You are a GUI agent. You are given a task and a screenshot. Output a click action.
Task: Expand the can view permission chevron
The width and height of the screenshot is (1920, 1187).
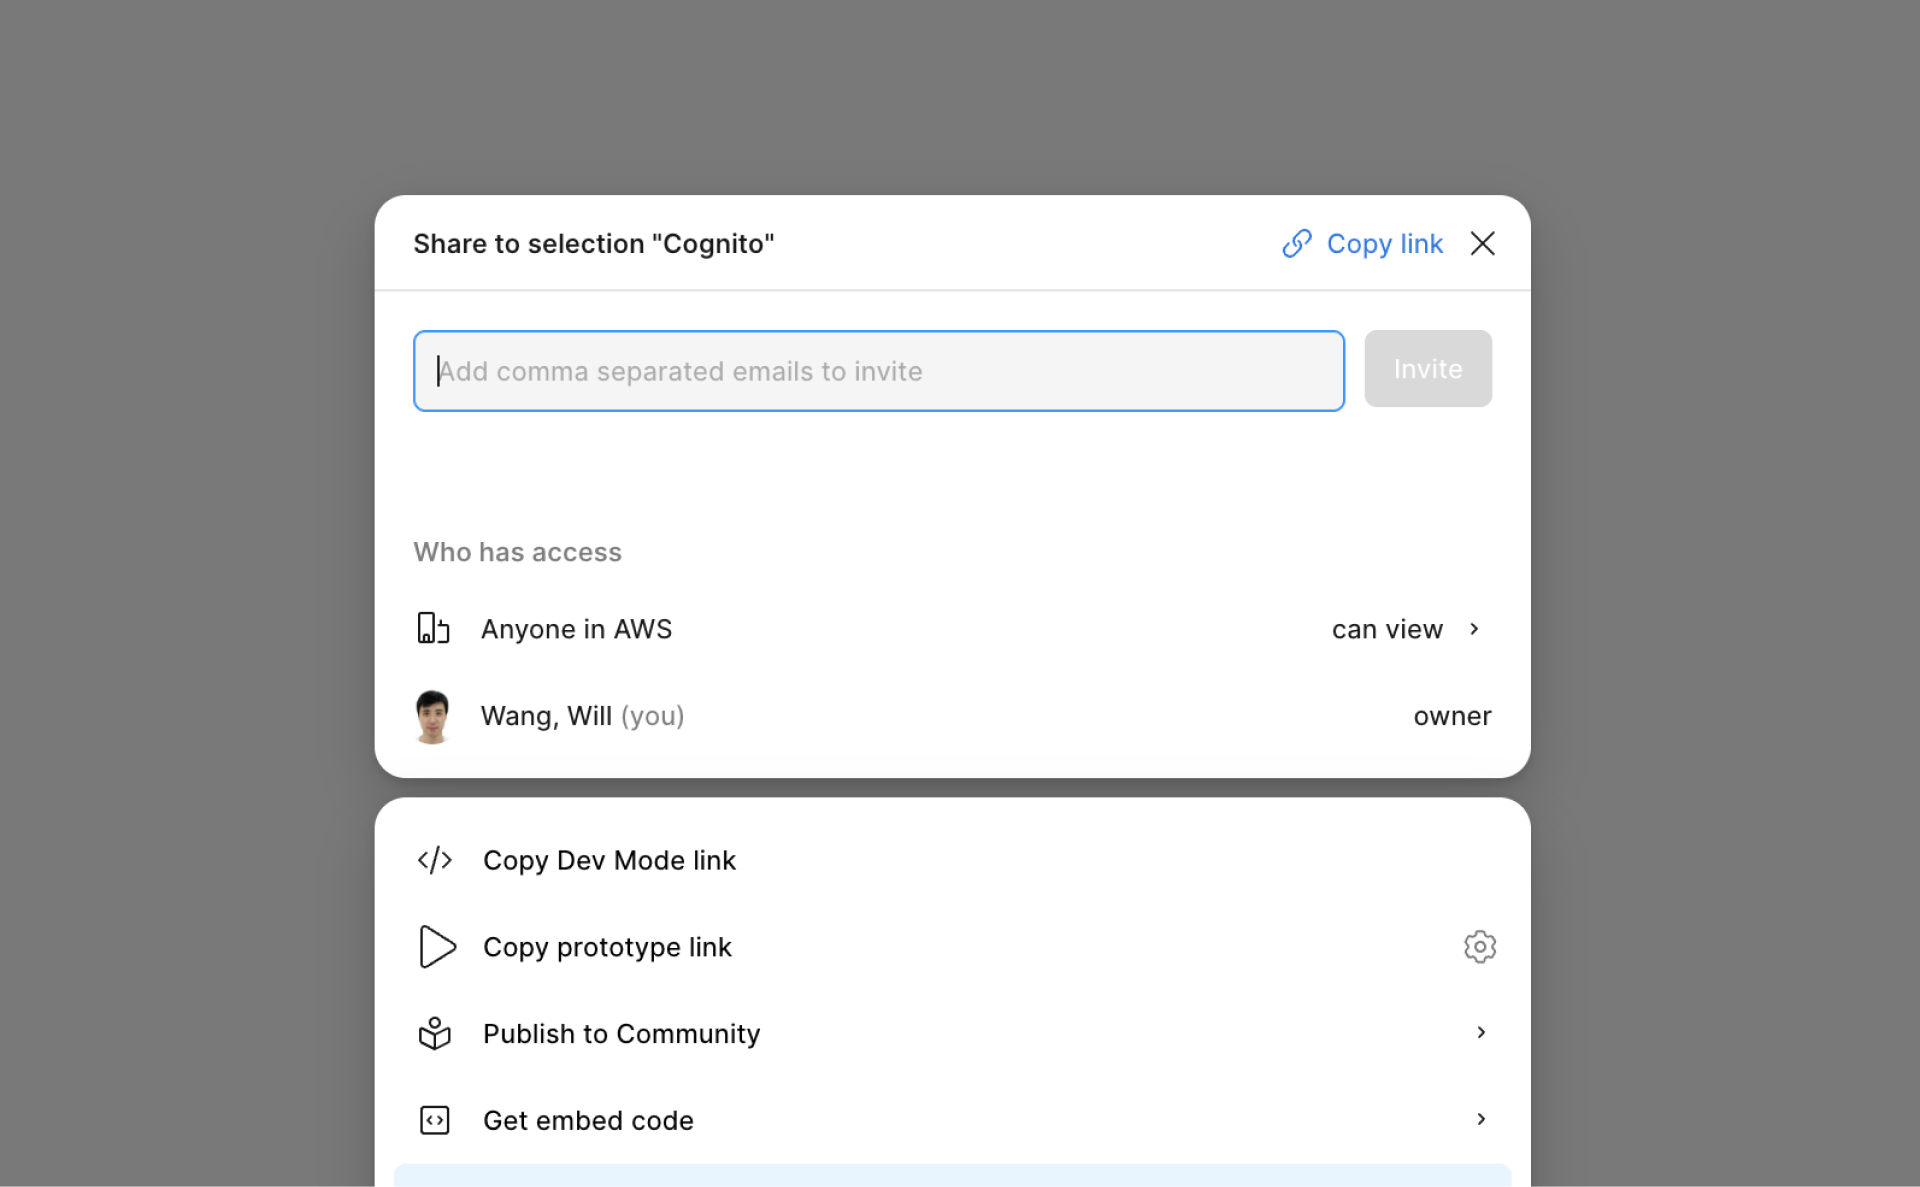1474,629
